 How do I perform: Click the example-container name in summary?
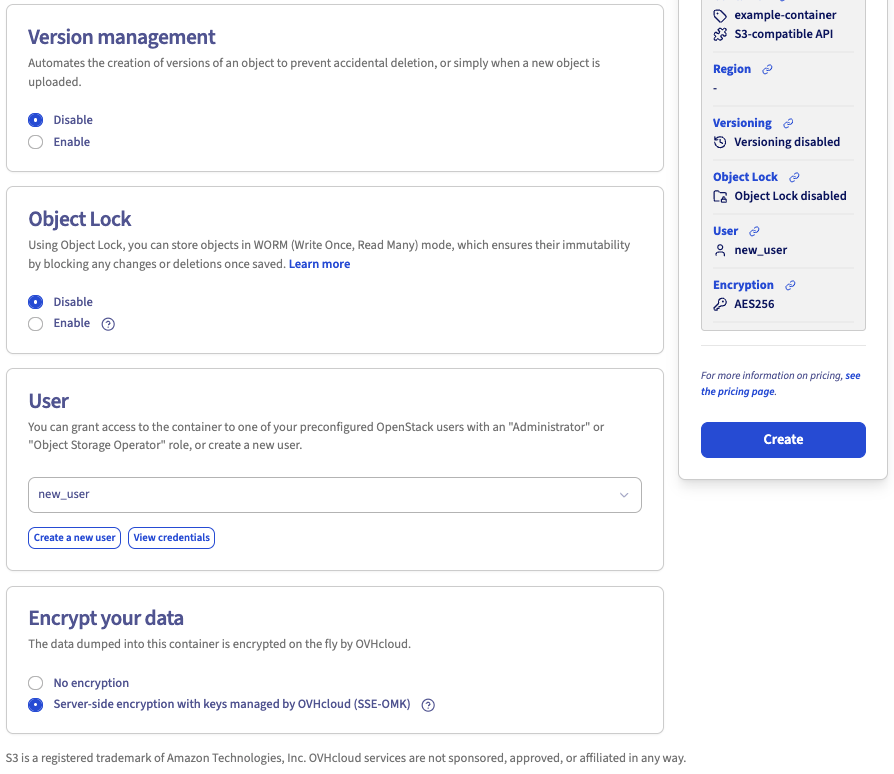pos(785,15)
